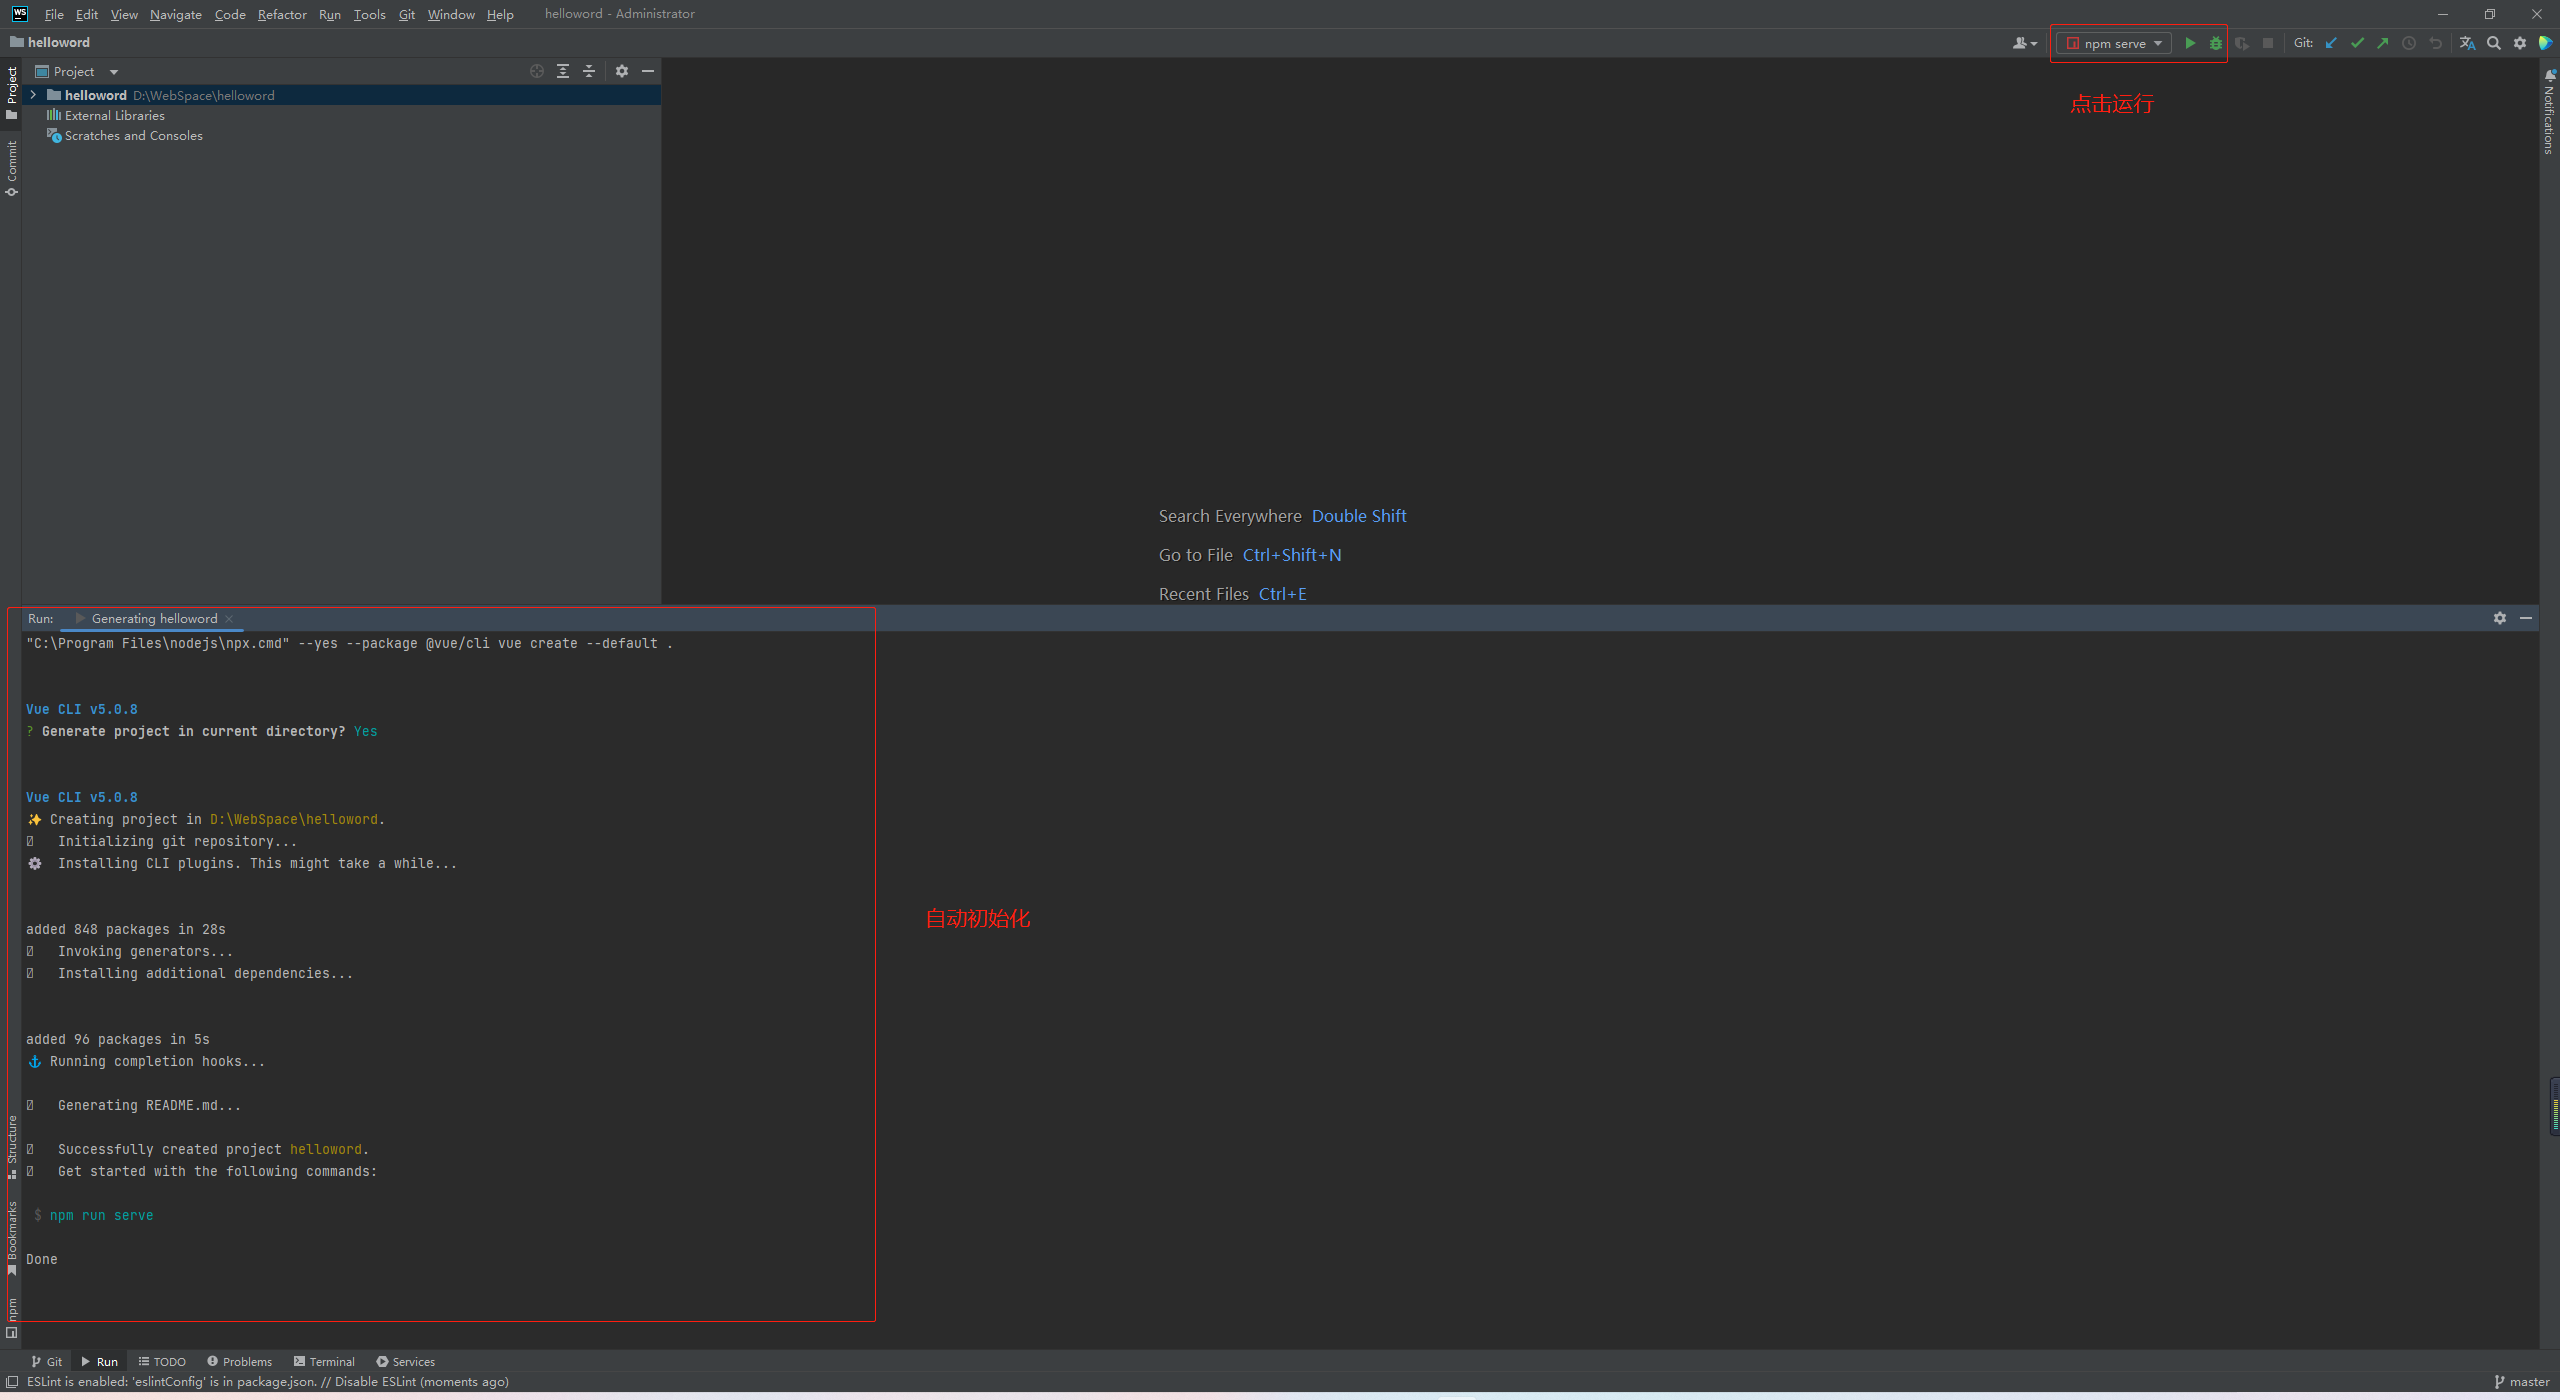2560x1400 pixels.
Task: Open Project panel options gear
Action: [x=622, y=71]
